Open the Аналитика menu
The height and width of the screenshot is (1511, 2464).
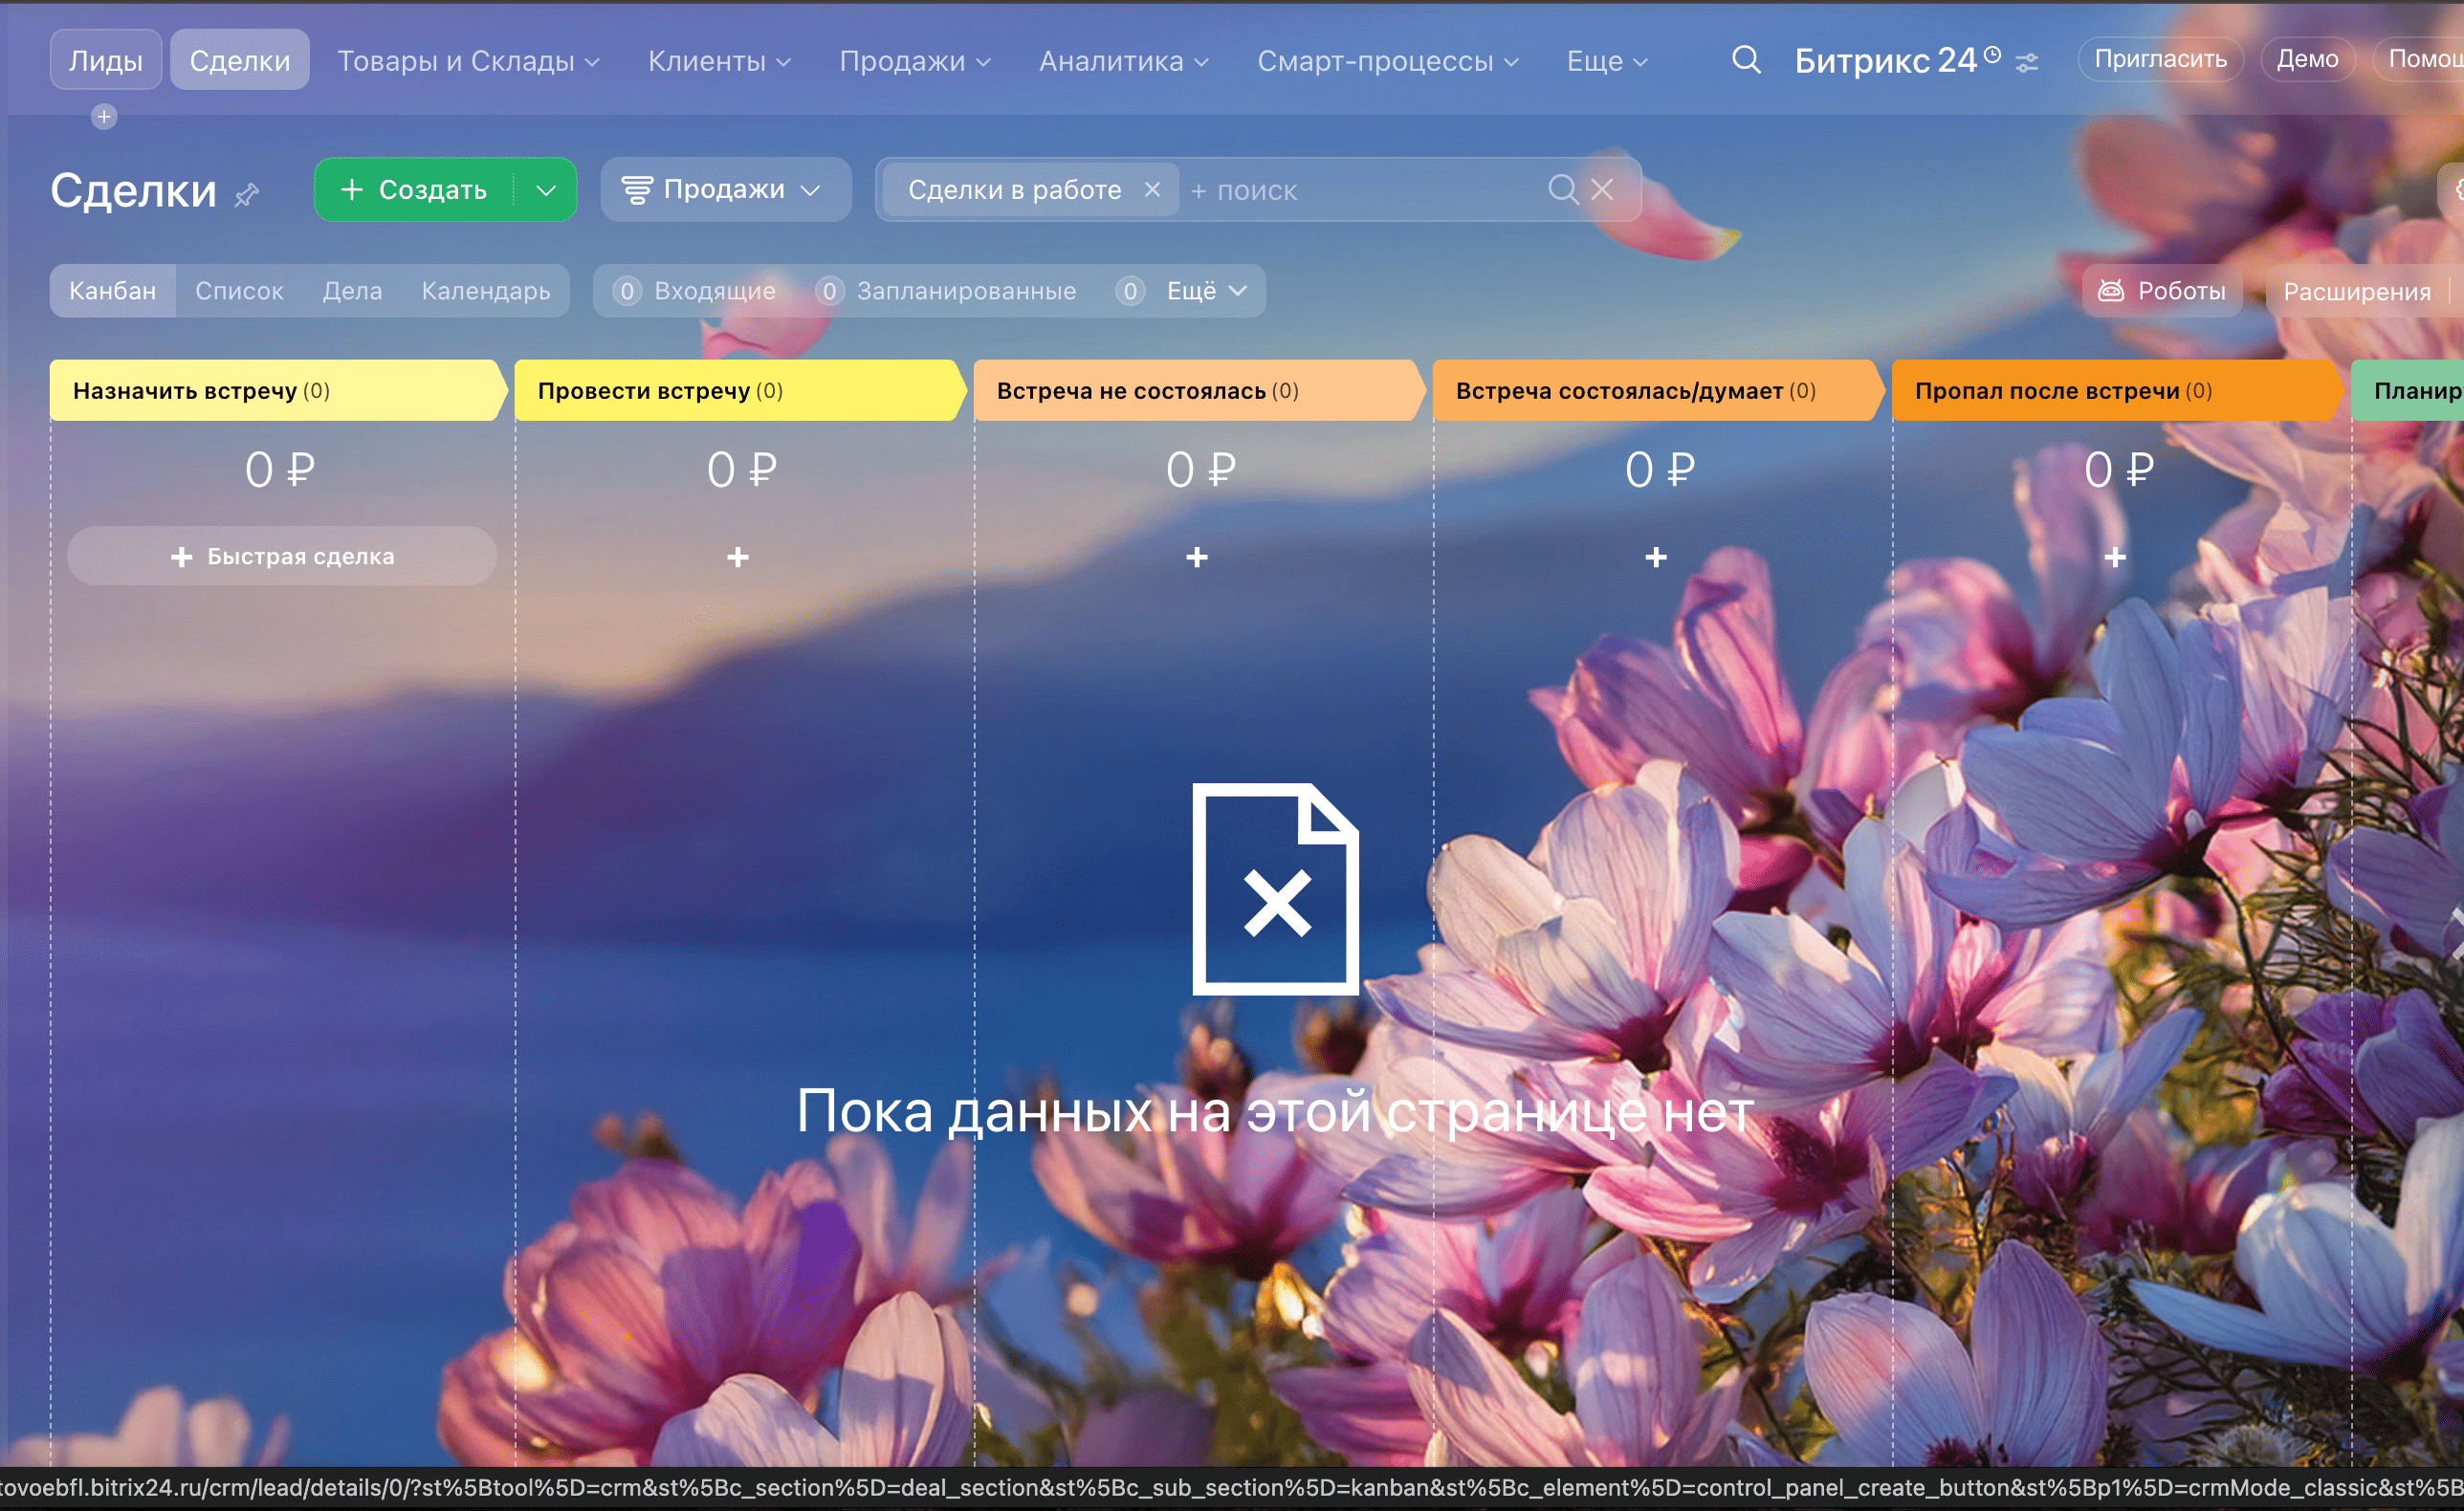pyautogui.click(x=1123, y=61)
